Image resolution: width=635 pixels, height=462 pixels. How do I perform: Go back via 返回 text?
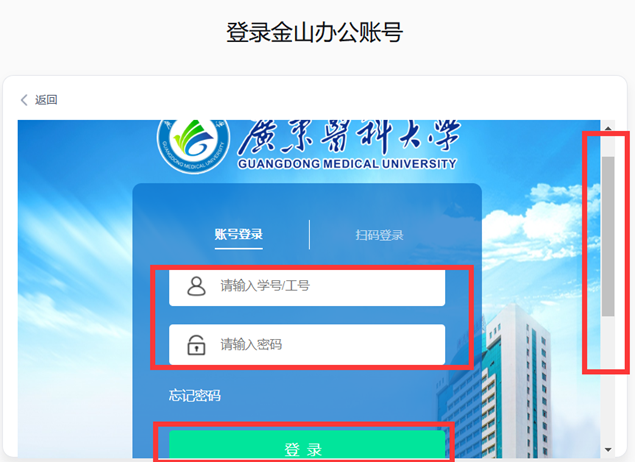(46, 100)
